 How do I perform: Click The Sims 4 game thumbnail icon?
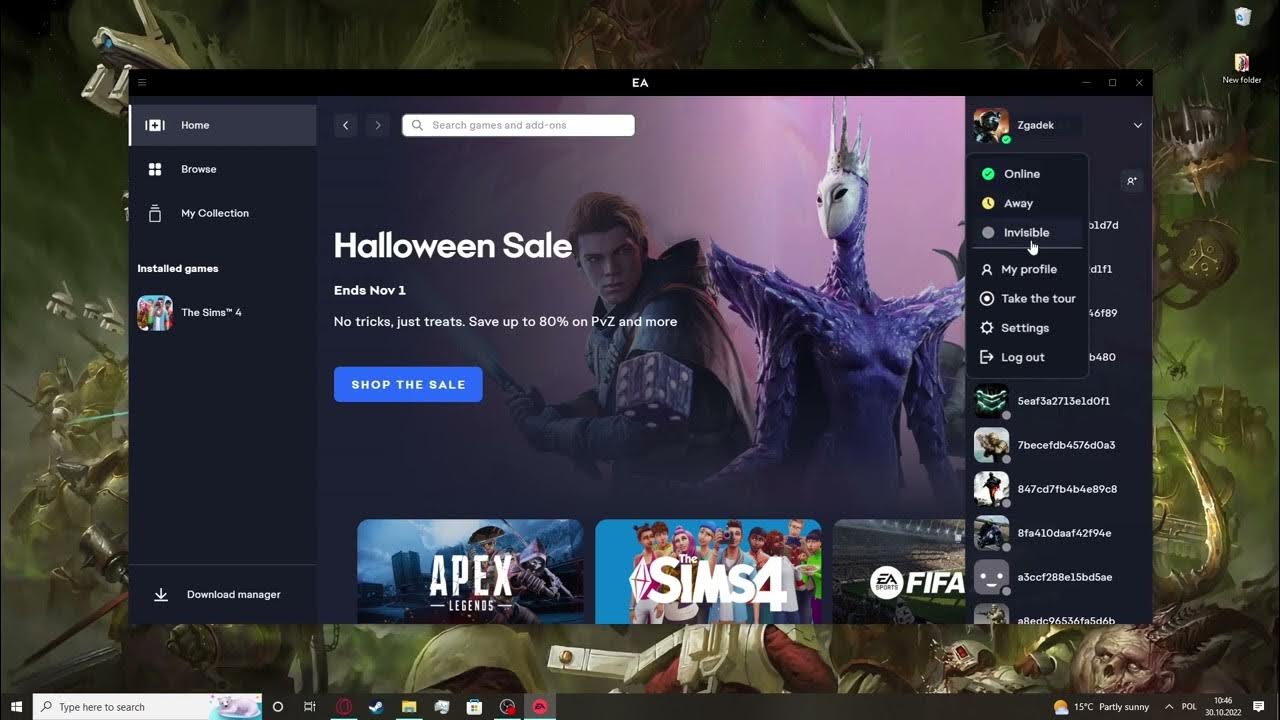point(155,312)
